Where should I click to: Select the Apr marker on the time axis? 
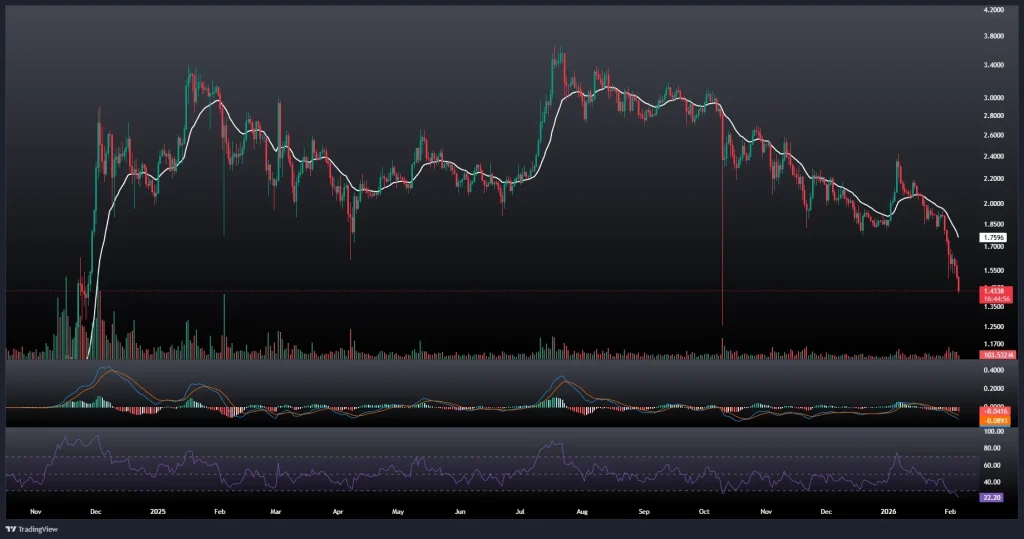click(337, 509)
